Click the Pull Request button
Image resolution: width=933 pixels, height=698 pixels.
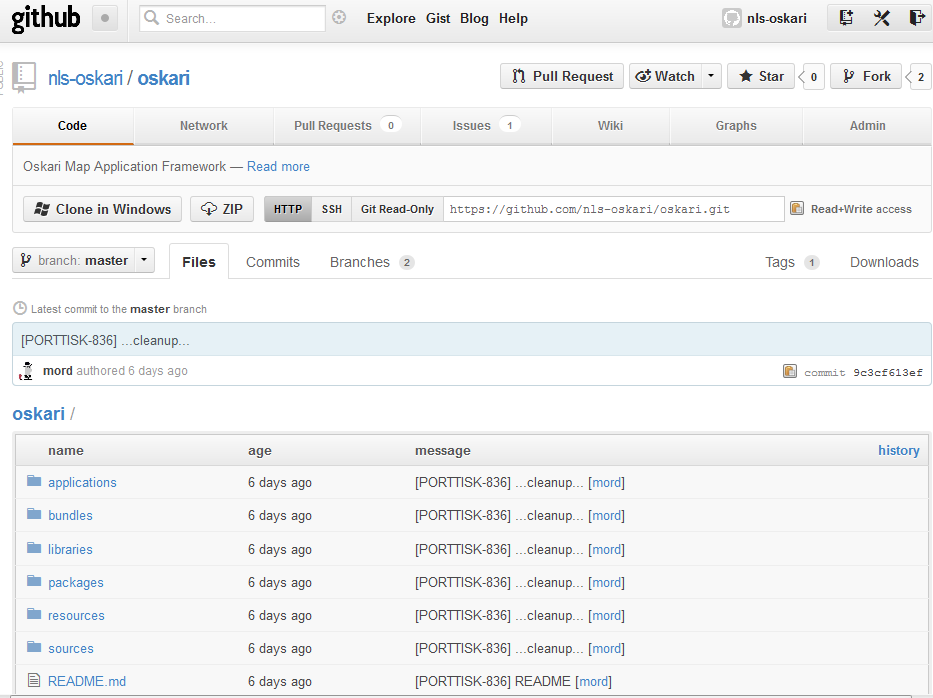(x=562, y=76)
